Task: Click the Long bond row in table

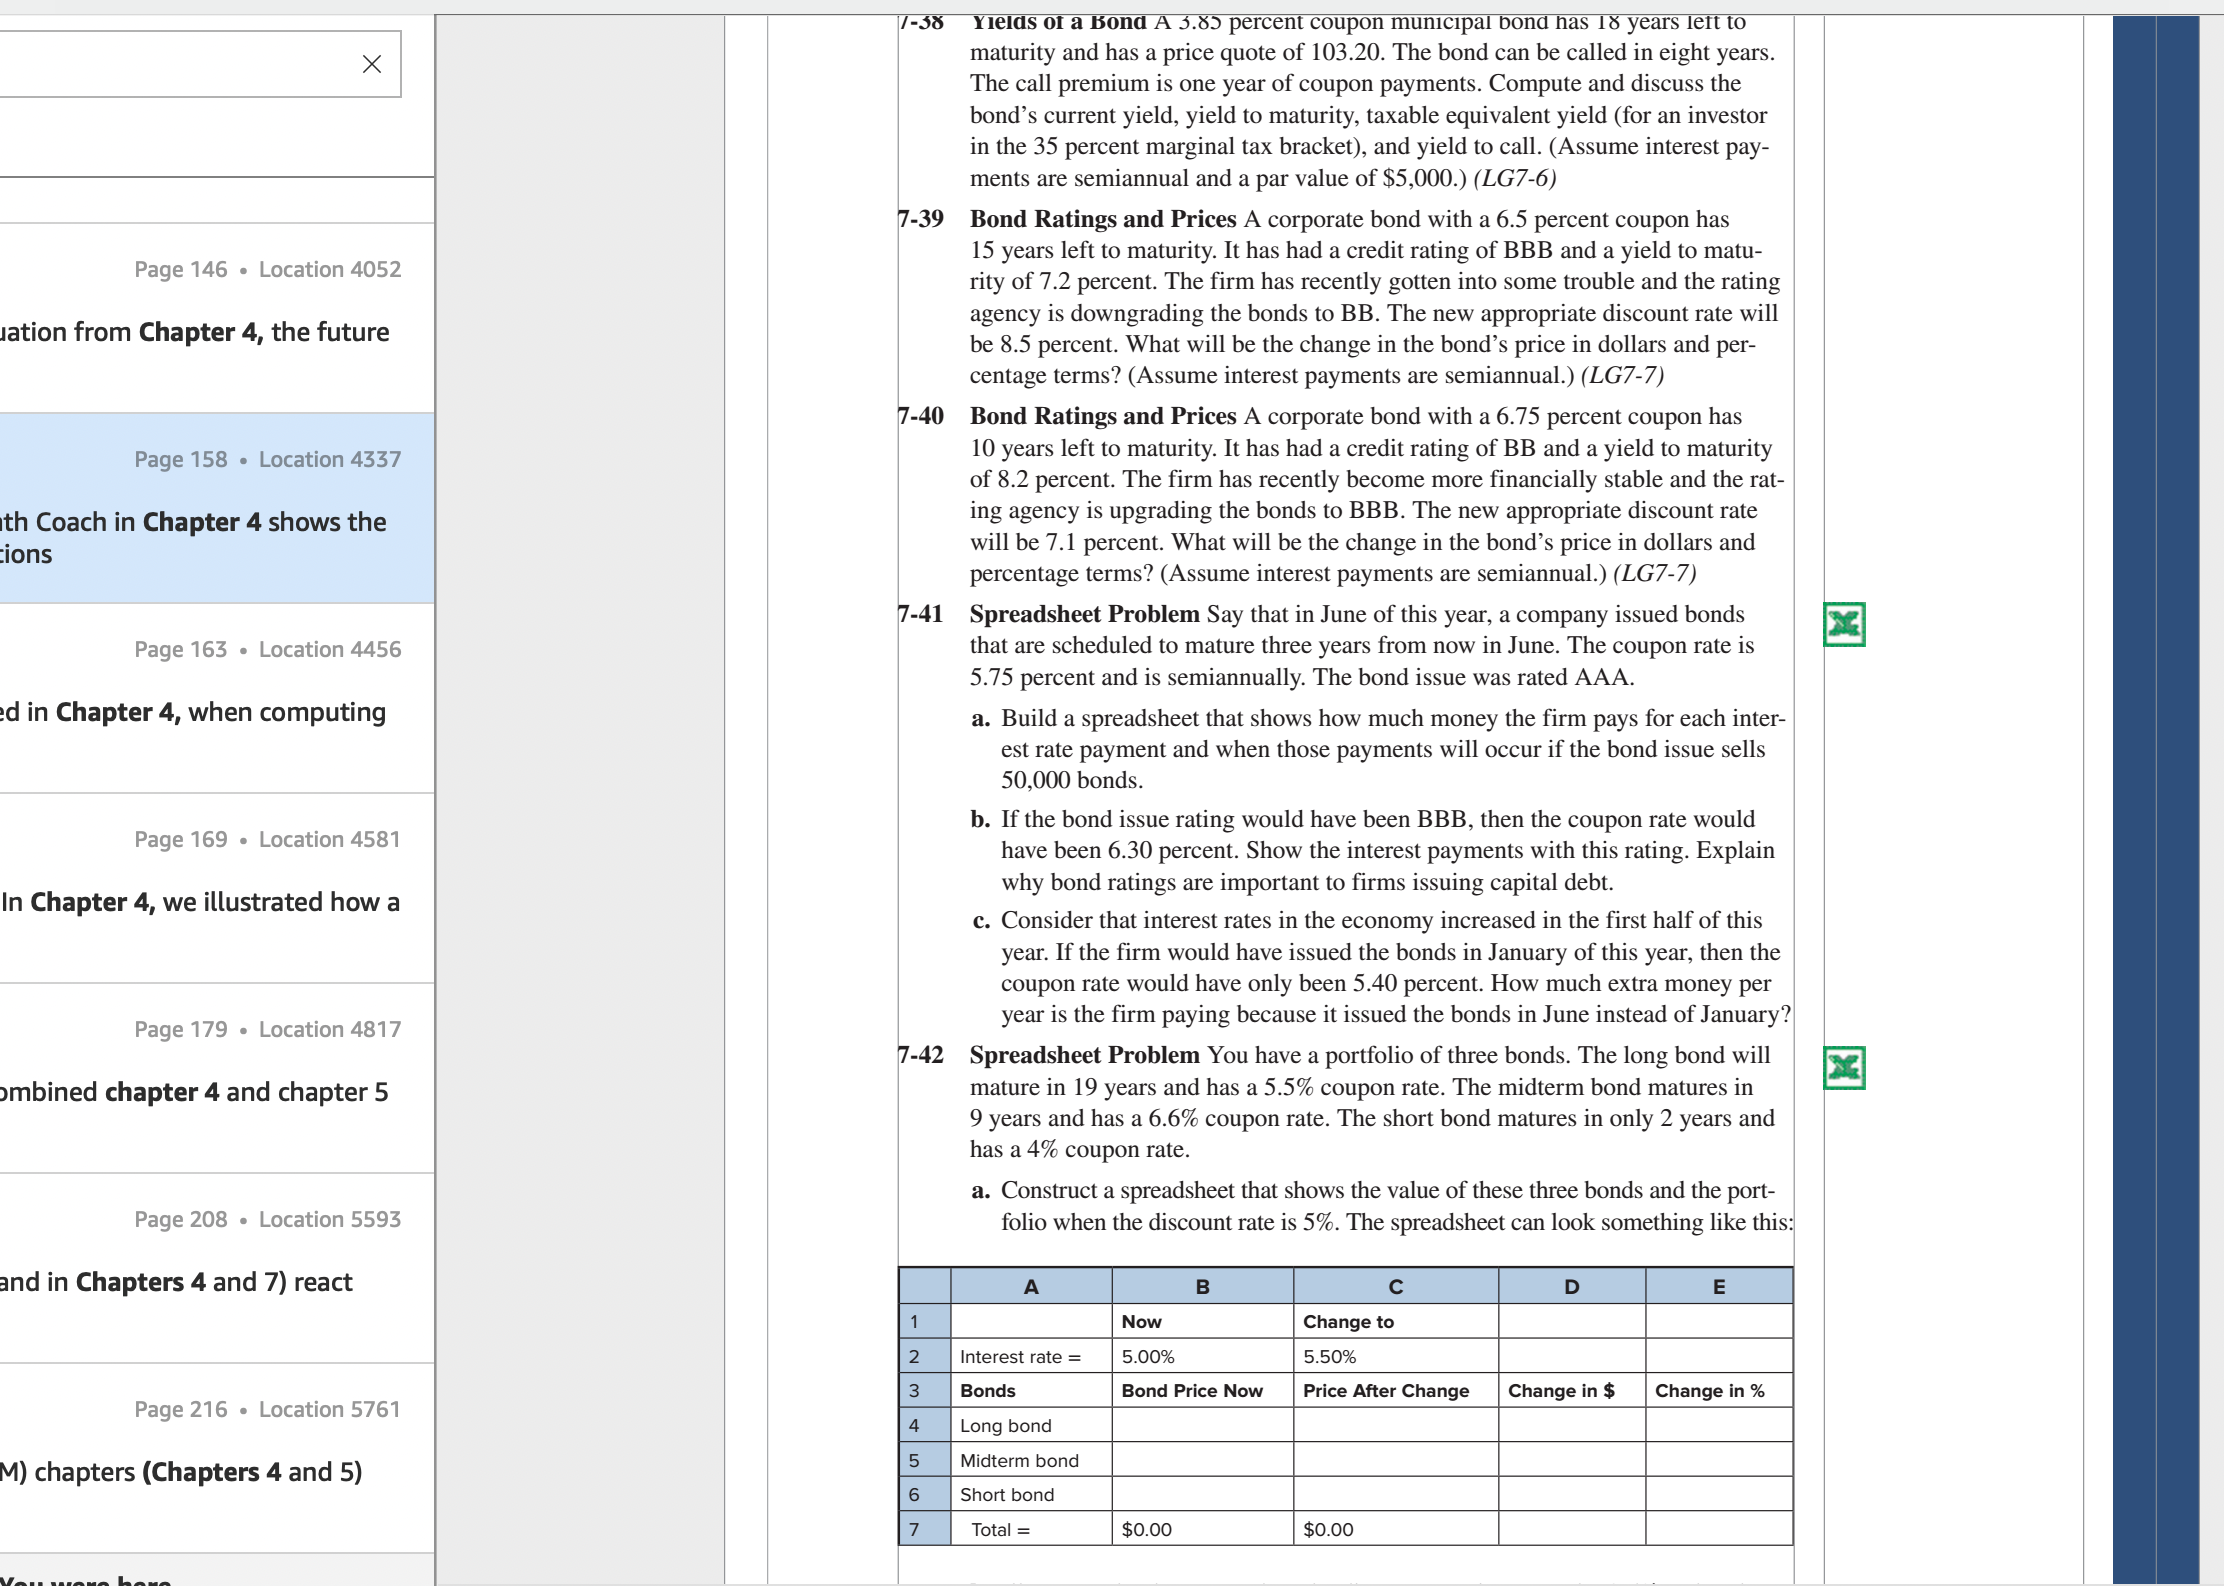Action: [1345, 1425]
